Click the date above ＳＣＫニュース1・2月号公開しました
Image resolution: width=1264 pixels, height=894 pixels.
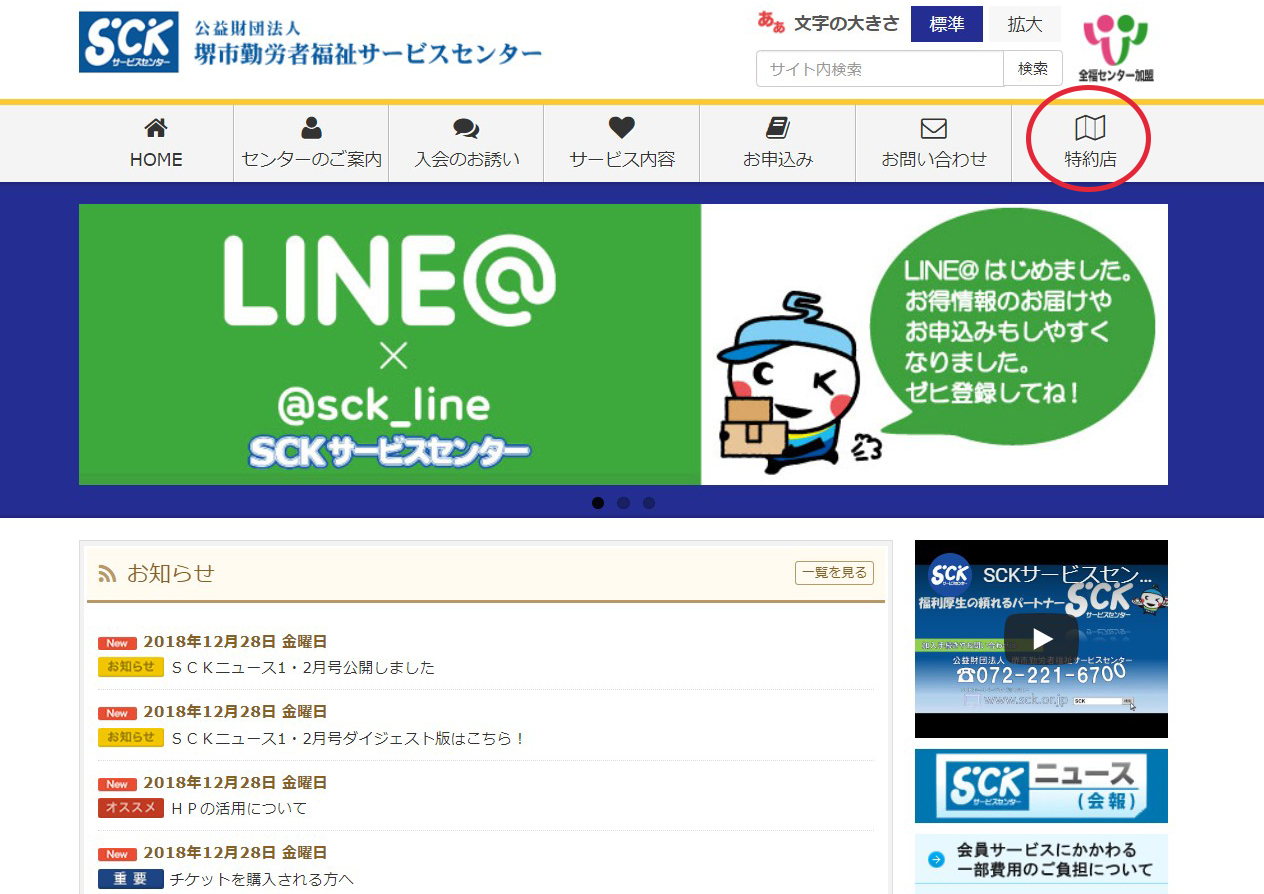click(x=235, y=642)
